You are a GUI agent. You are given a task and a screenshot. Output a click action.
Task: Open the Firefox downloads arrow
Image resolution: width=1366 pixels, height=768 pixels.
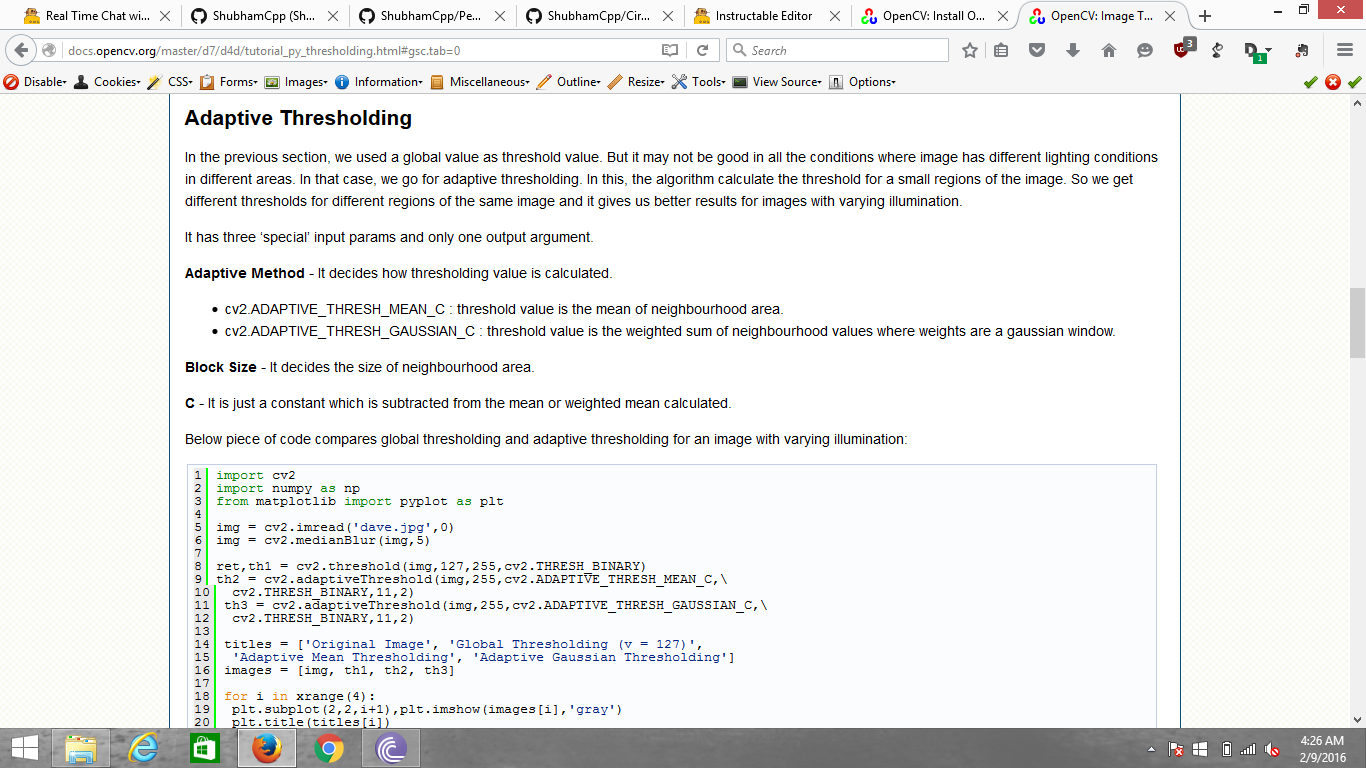pos(1073,49)
